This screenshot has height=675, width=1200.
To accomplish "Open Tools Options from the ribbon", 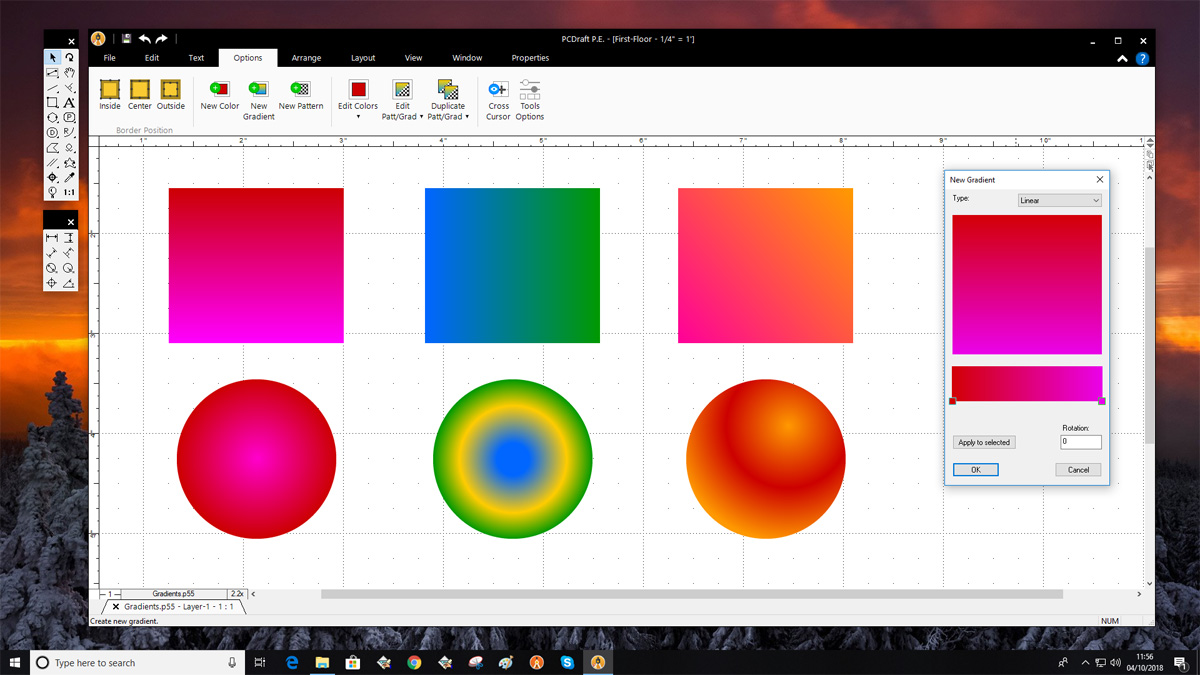I will pos(530,90).
